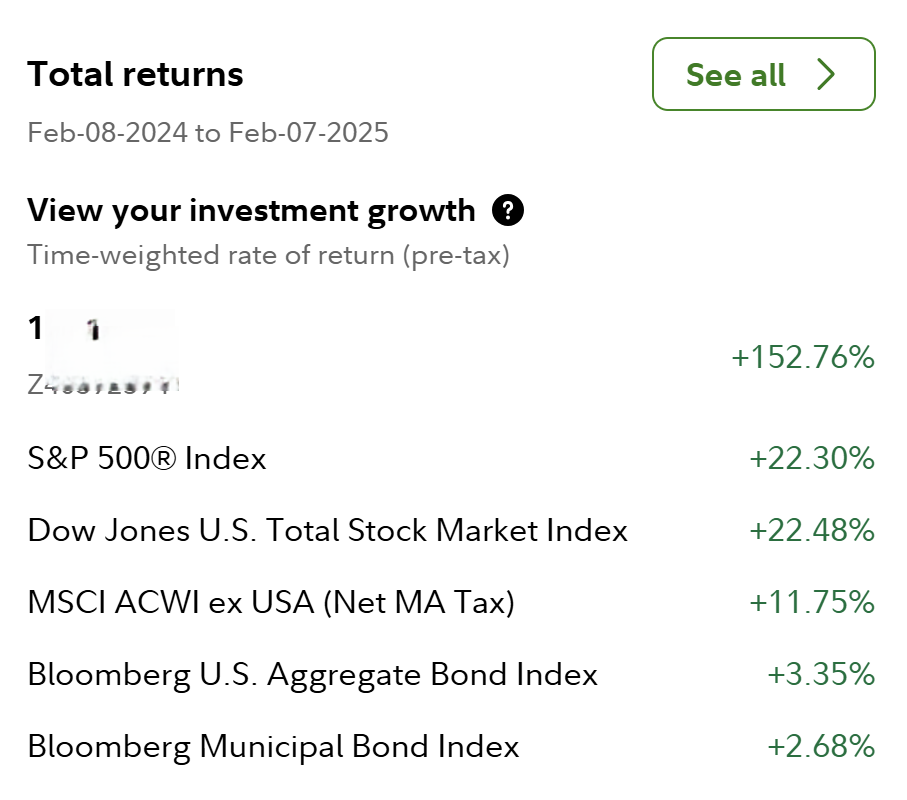907x800 pixels.
Task: Select Bloomberg Municipal Bond Index label
Action: tap(273, 747)
